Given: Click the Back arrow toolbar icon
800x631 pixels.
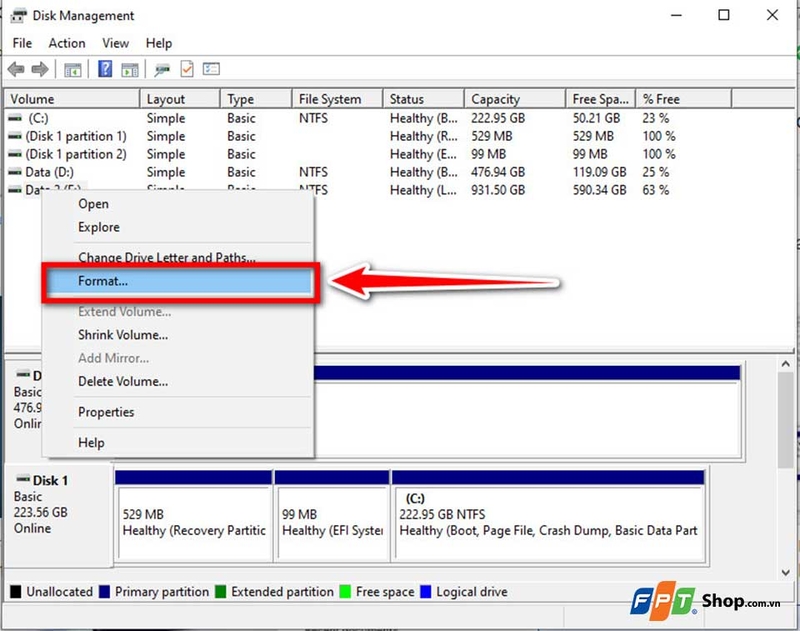Looking at the screenshot, I should tap(16, 69).
